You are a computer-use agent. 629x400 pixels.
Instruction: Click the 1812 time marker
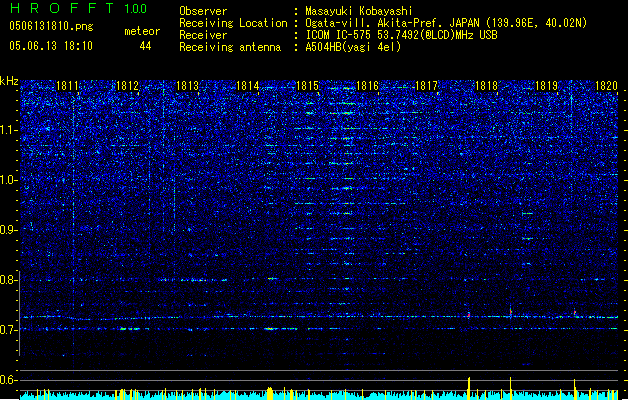(127, 86)
